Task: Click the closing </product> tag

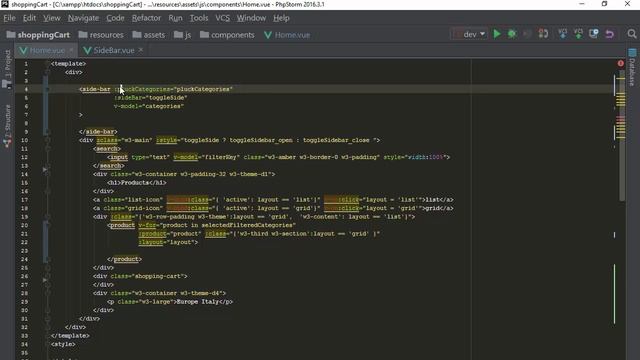Action: 124,259
